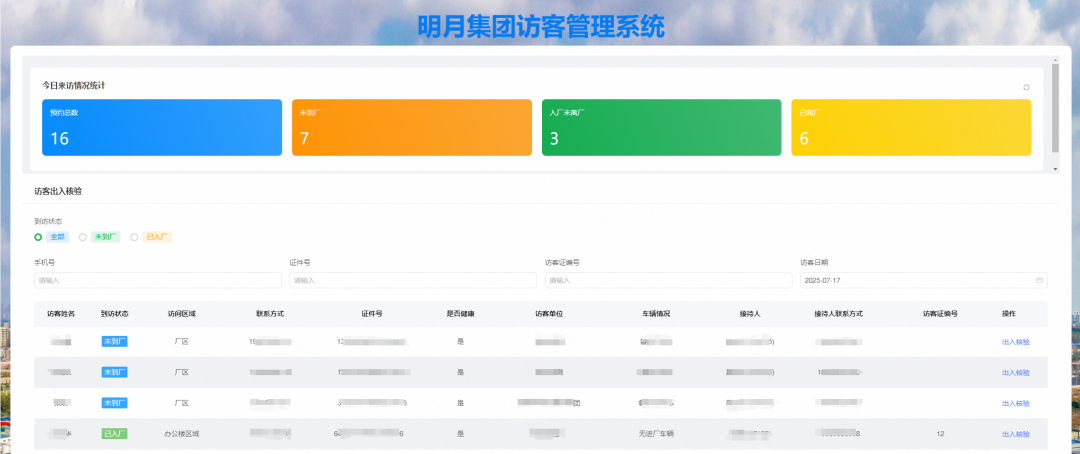Image resolution: width=1080 pixels, height=454 pixels.
Task: Click the 手机号 input field
Action: (x=157, y=280)
